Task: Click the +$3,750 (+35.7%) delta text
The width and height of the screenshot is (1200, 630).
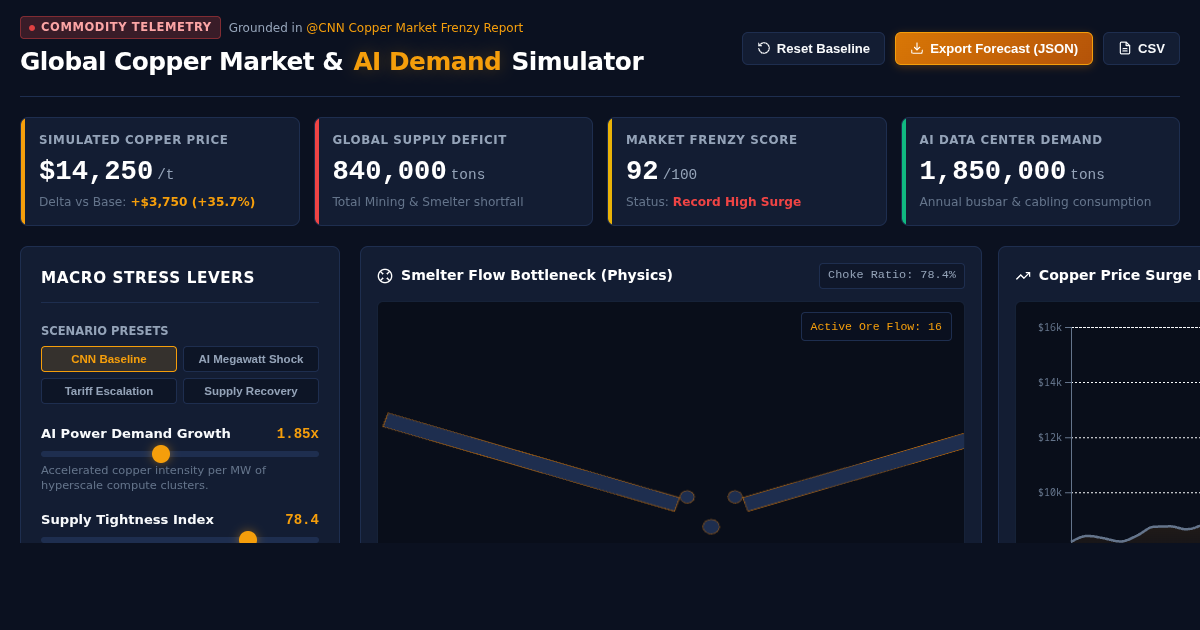Action: click(x=193, y=202)
